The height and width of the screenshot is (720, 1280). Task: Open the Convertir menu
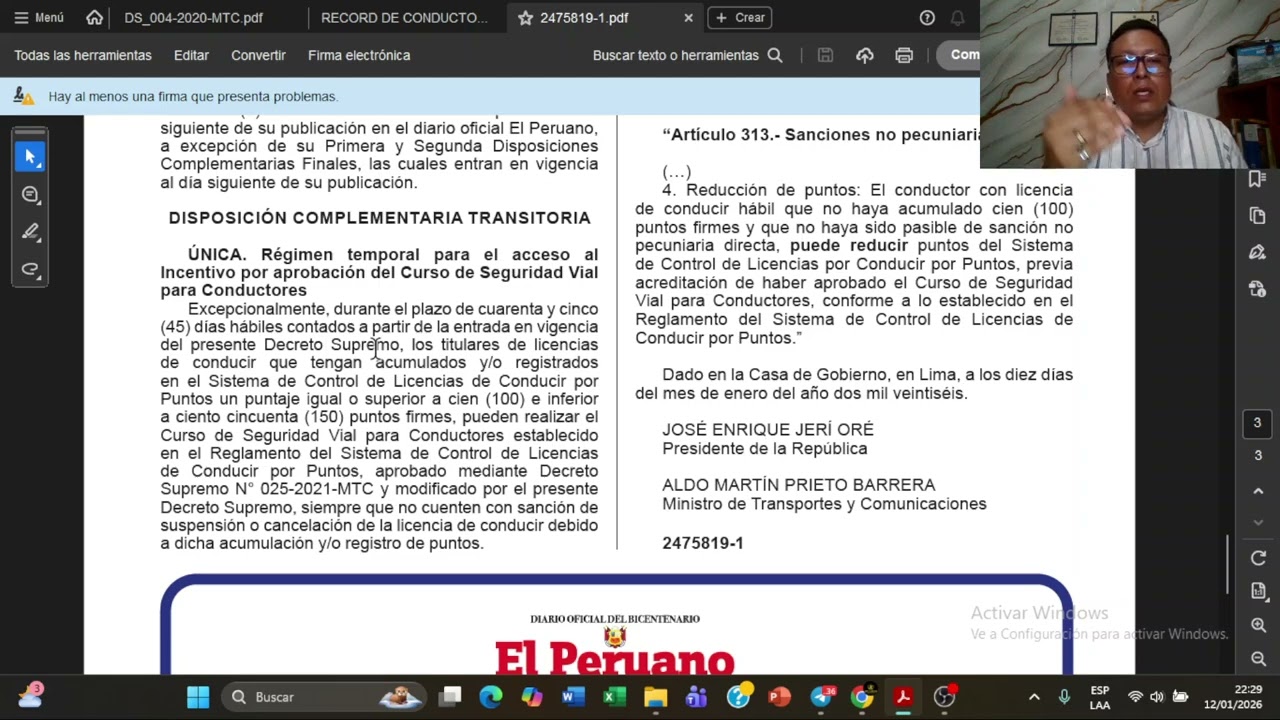click(258, 55)
